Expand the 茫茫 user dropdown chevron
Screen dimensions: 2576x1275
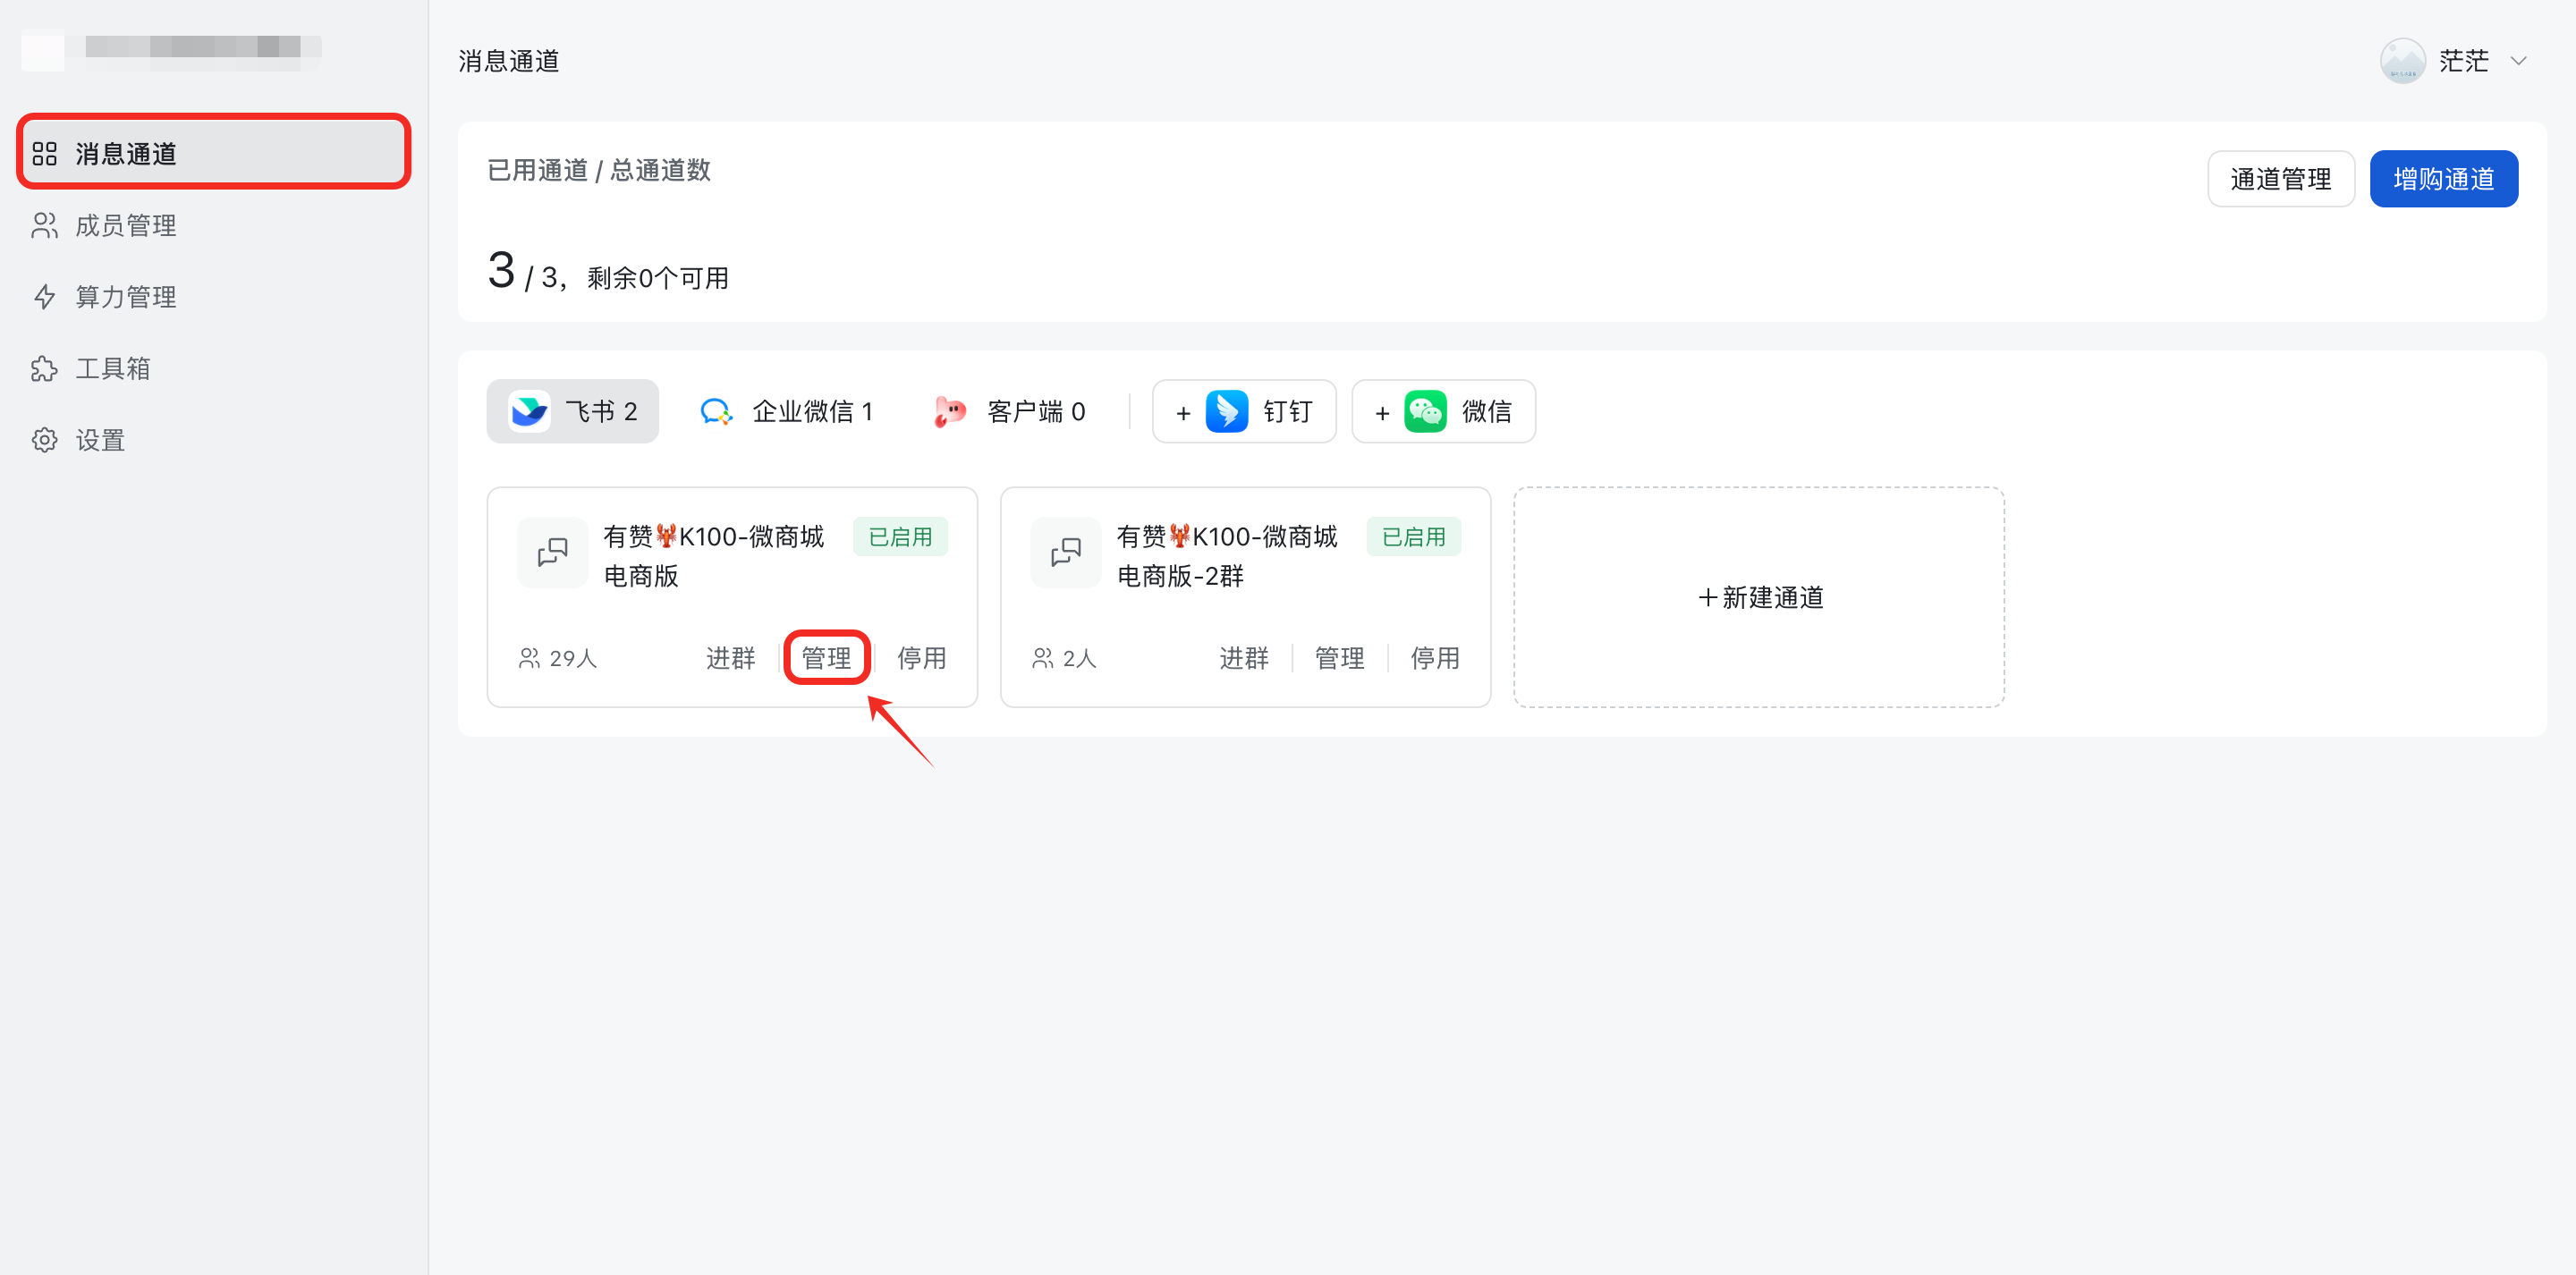click(x=2518, y=61)
